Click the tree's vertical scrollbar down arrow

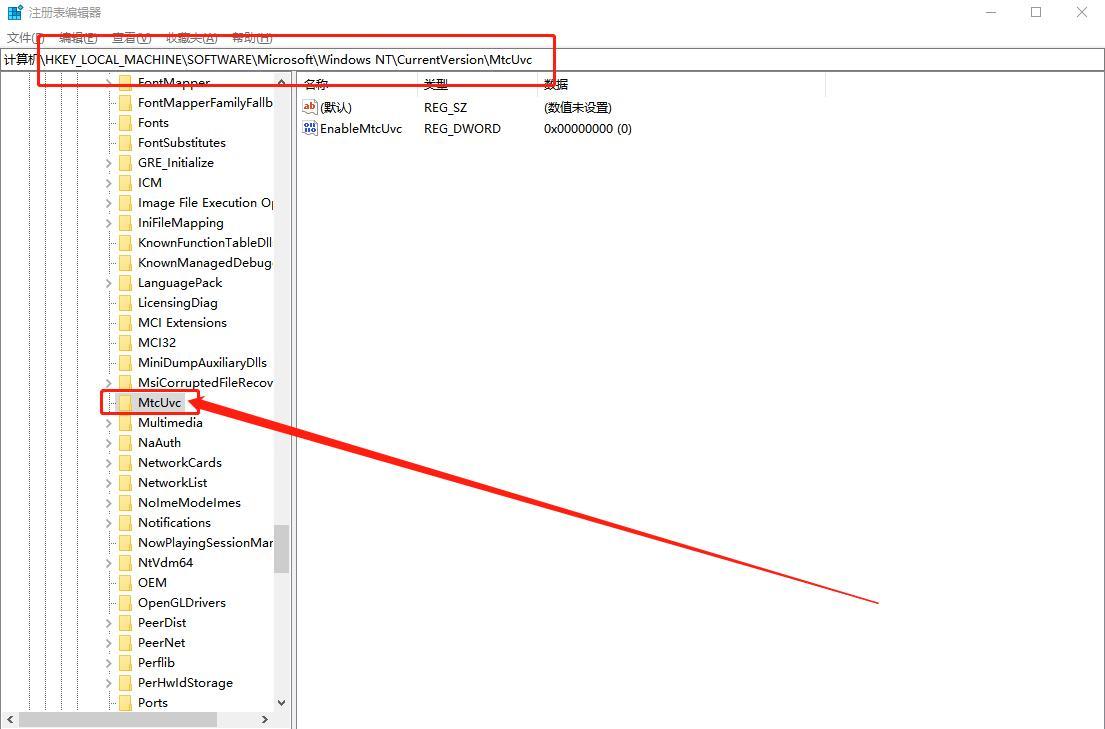pos(281,703)
